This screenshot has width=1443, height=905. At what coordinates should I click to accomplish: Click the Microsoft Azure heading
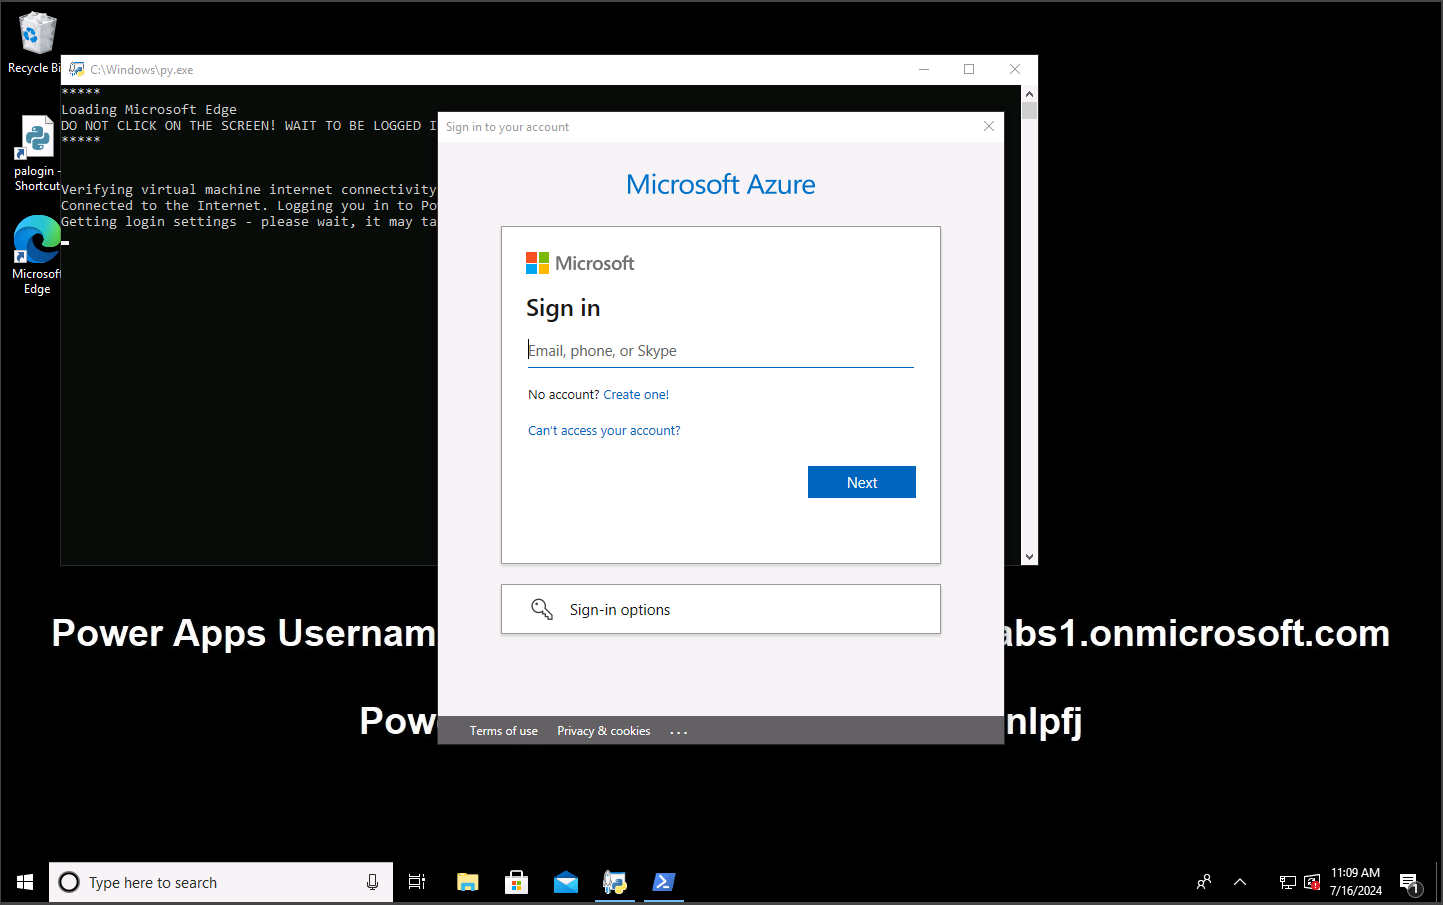721,184
